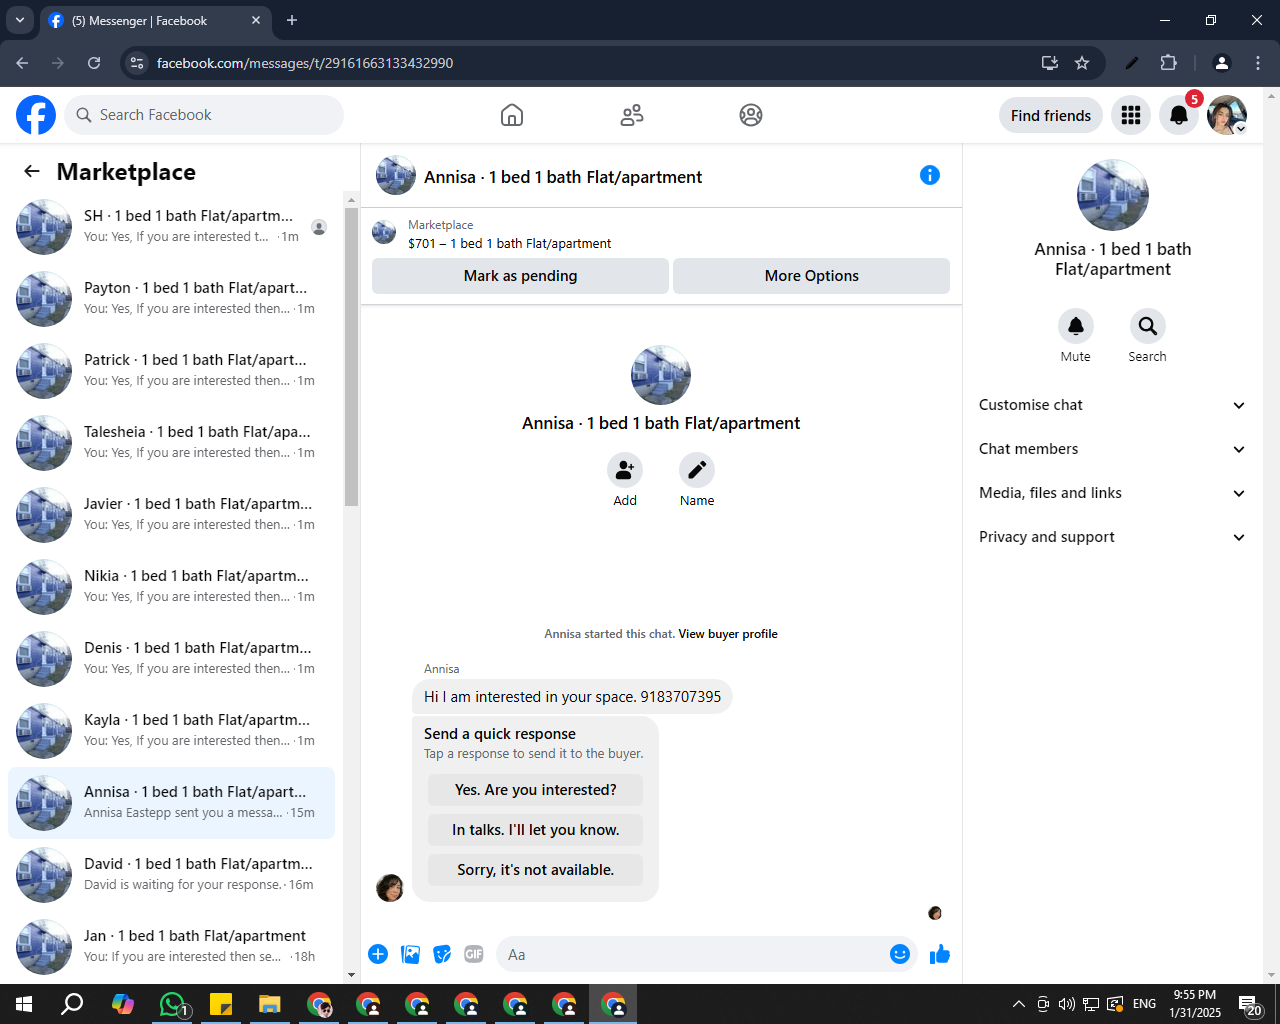1280x1024 pixels.
Task: Expand the Privacy and support section
Action: tap(1113, 537)
